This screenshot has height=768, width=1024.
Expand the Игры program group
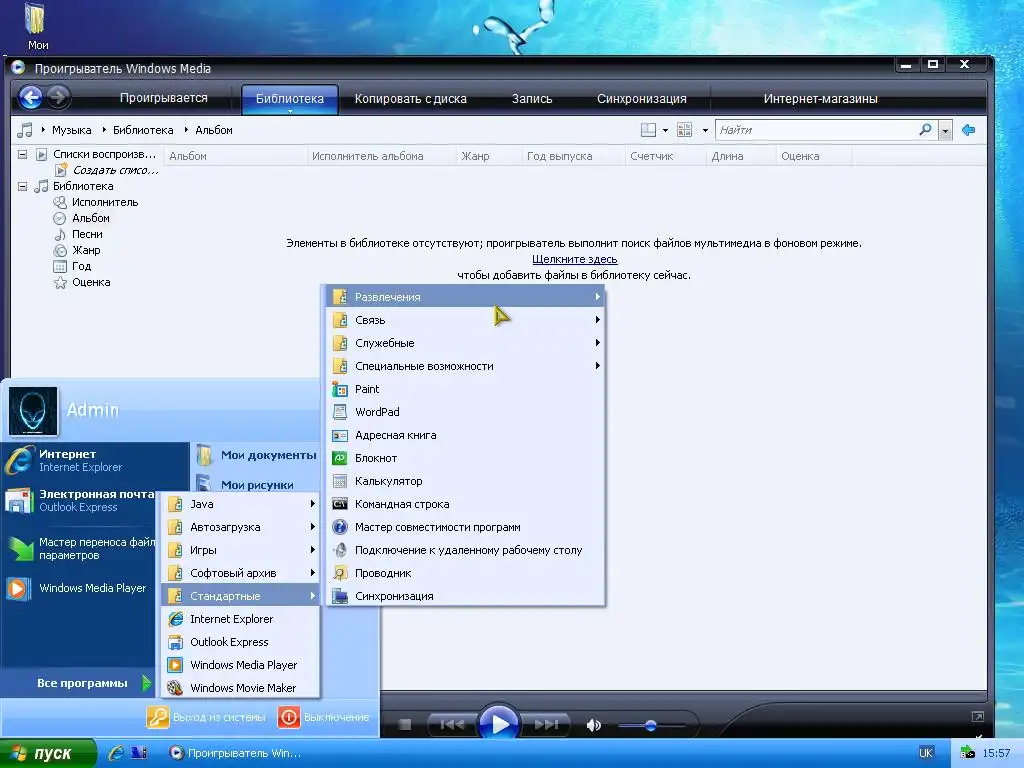coord(240,550)
